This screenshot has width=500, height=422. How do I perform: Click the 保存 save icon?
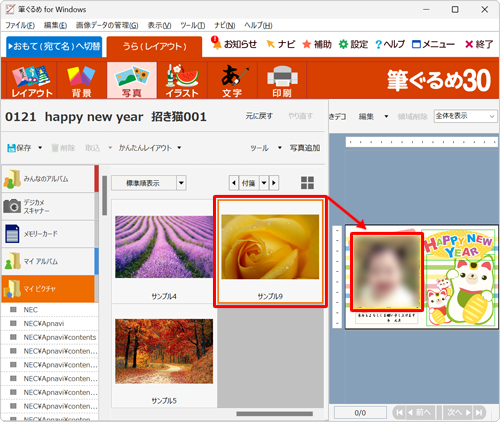[19, 148]
